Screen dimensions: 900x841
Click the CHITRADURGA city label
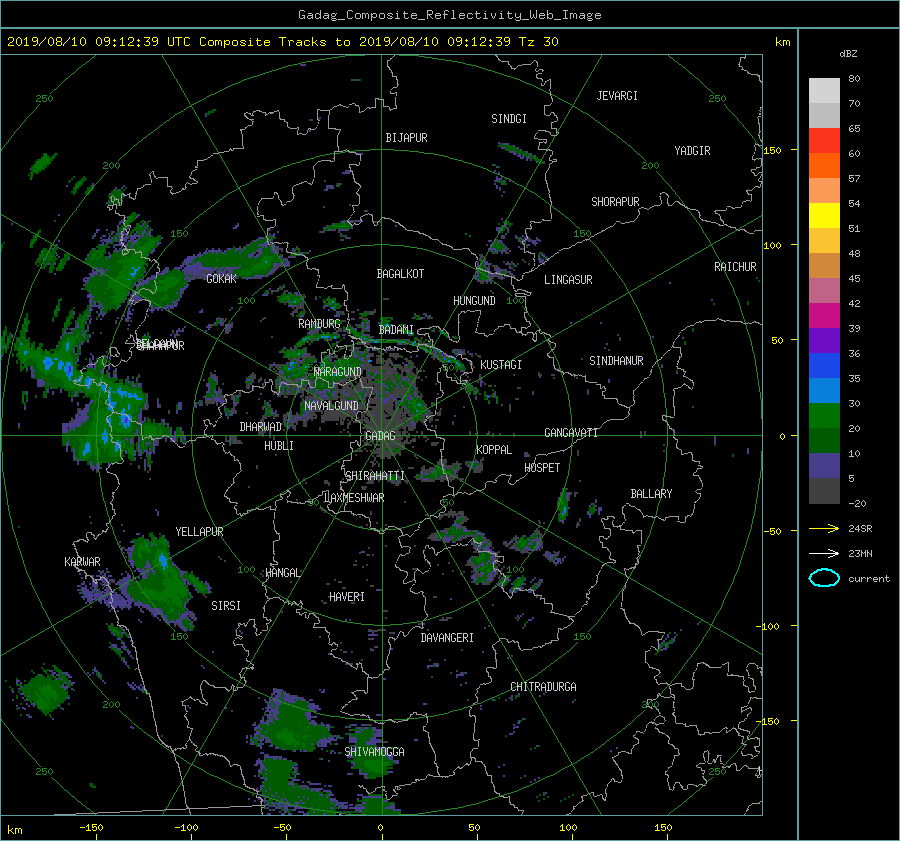[x=543, y=687]
